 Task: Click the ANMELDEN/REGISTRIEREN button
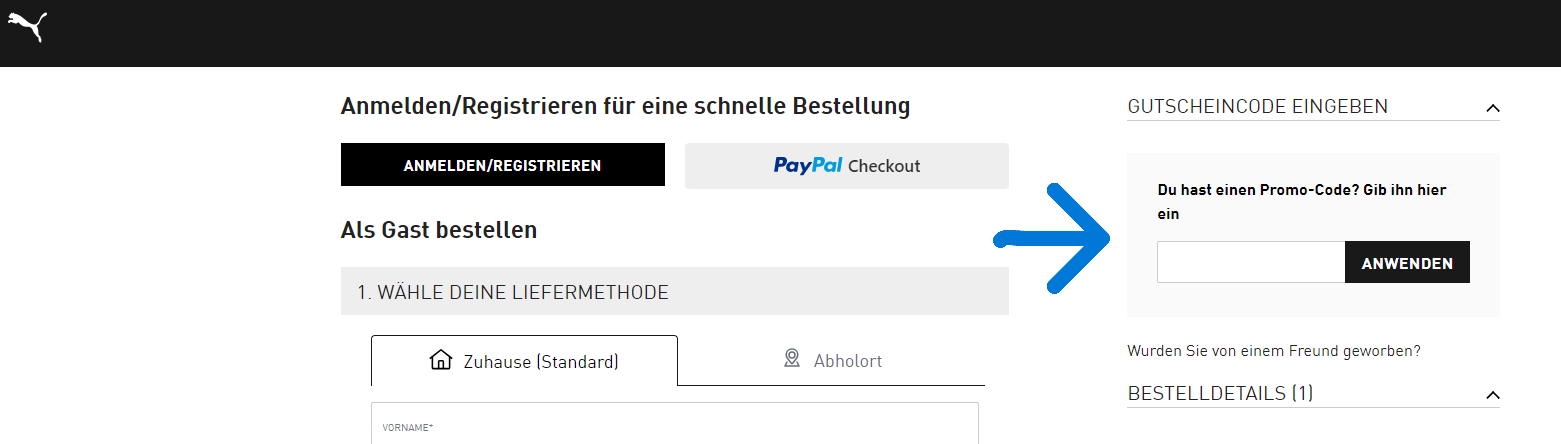coord(502,165)
